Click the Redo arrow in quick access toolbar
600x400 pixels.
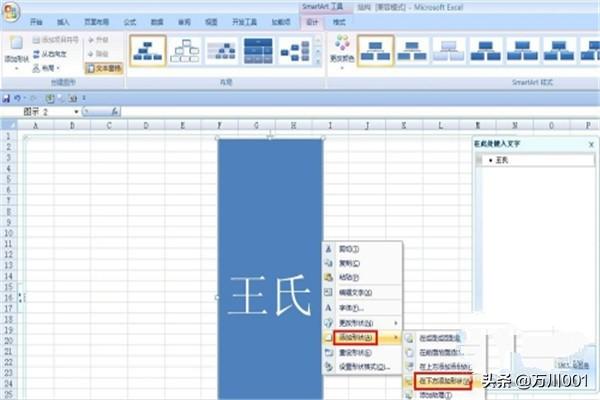pos(34,98)
